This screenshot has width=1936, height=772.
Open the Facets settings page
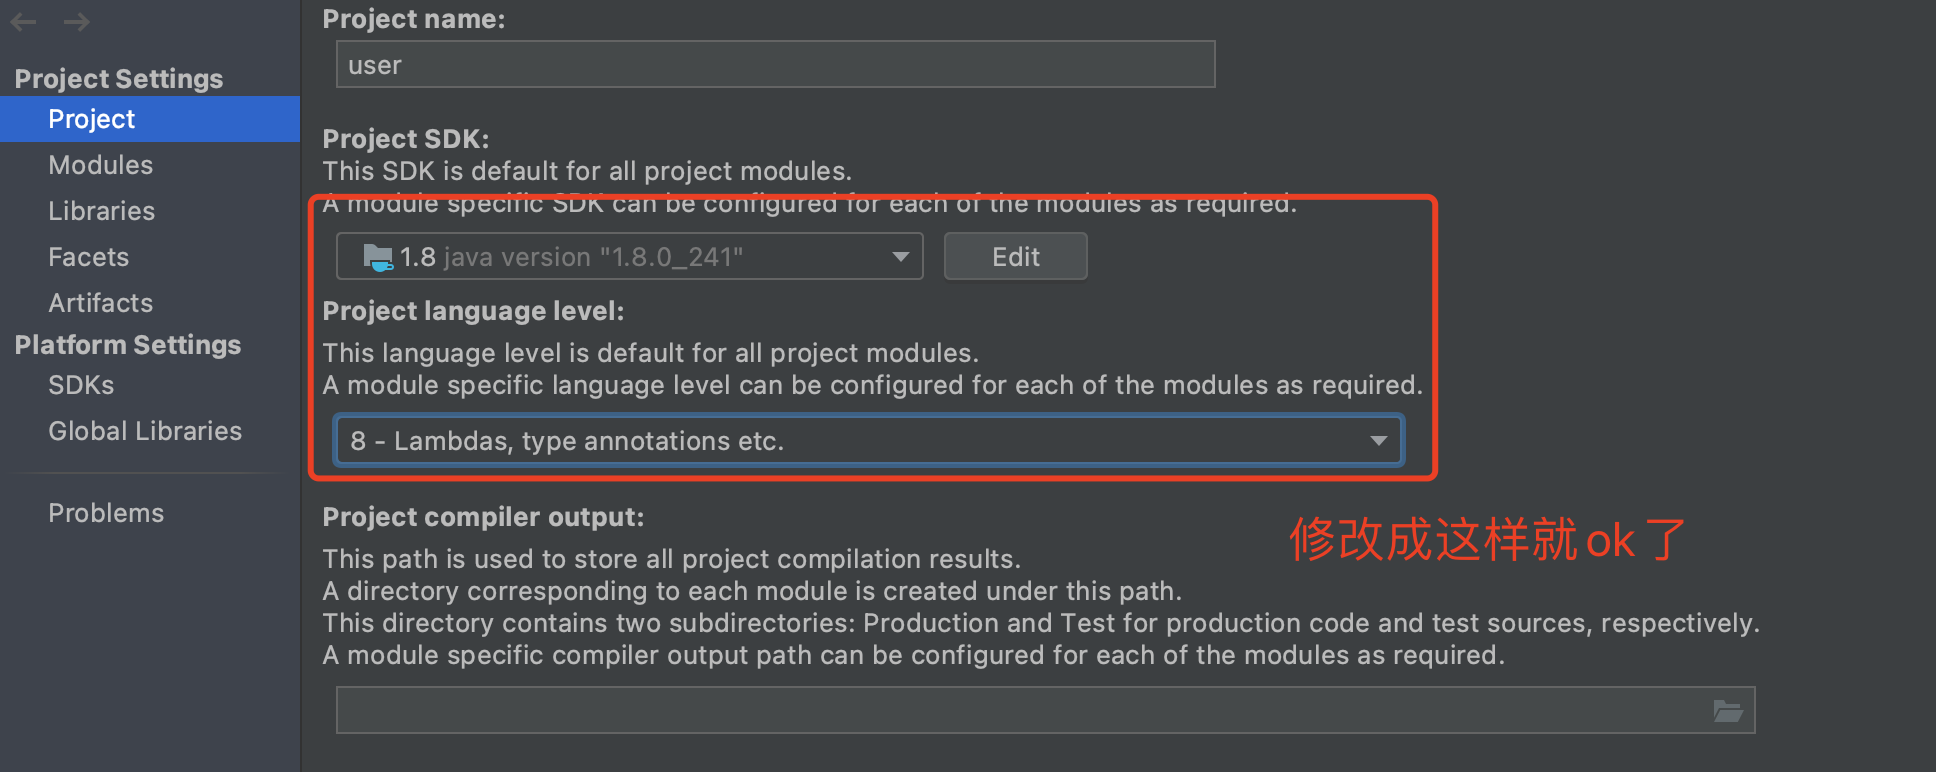point(88,257)
